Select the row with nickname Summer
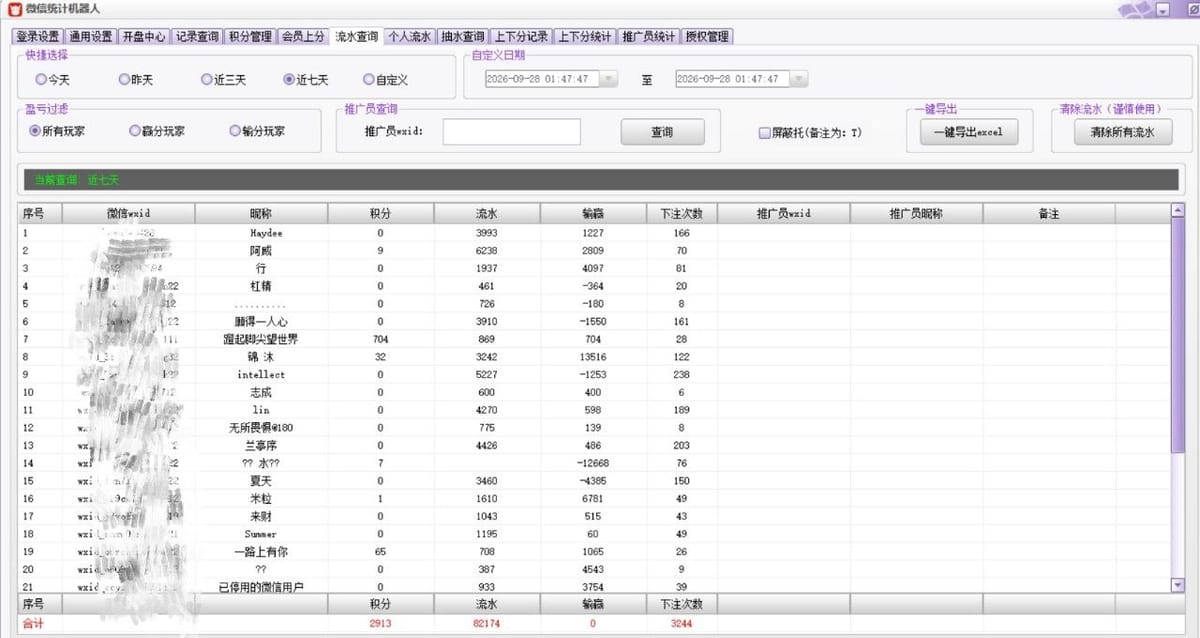This screenshot has width=1200, height=638. [594, 534]
